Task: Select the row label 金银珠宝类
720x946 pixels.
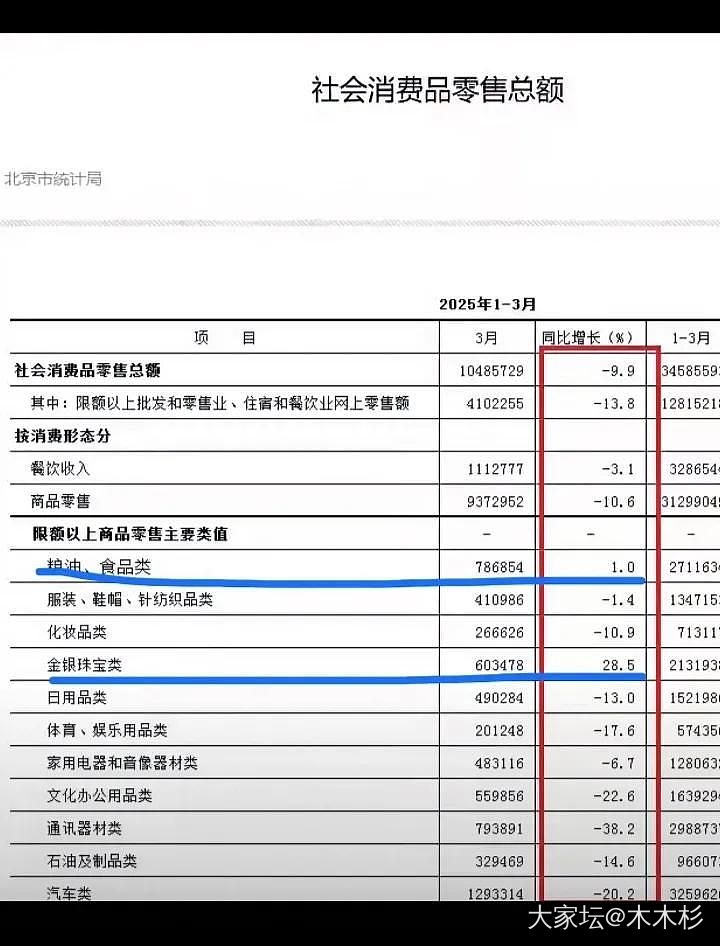Action: (x=84, y=665)
